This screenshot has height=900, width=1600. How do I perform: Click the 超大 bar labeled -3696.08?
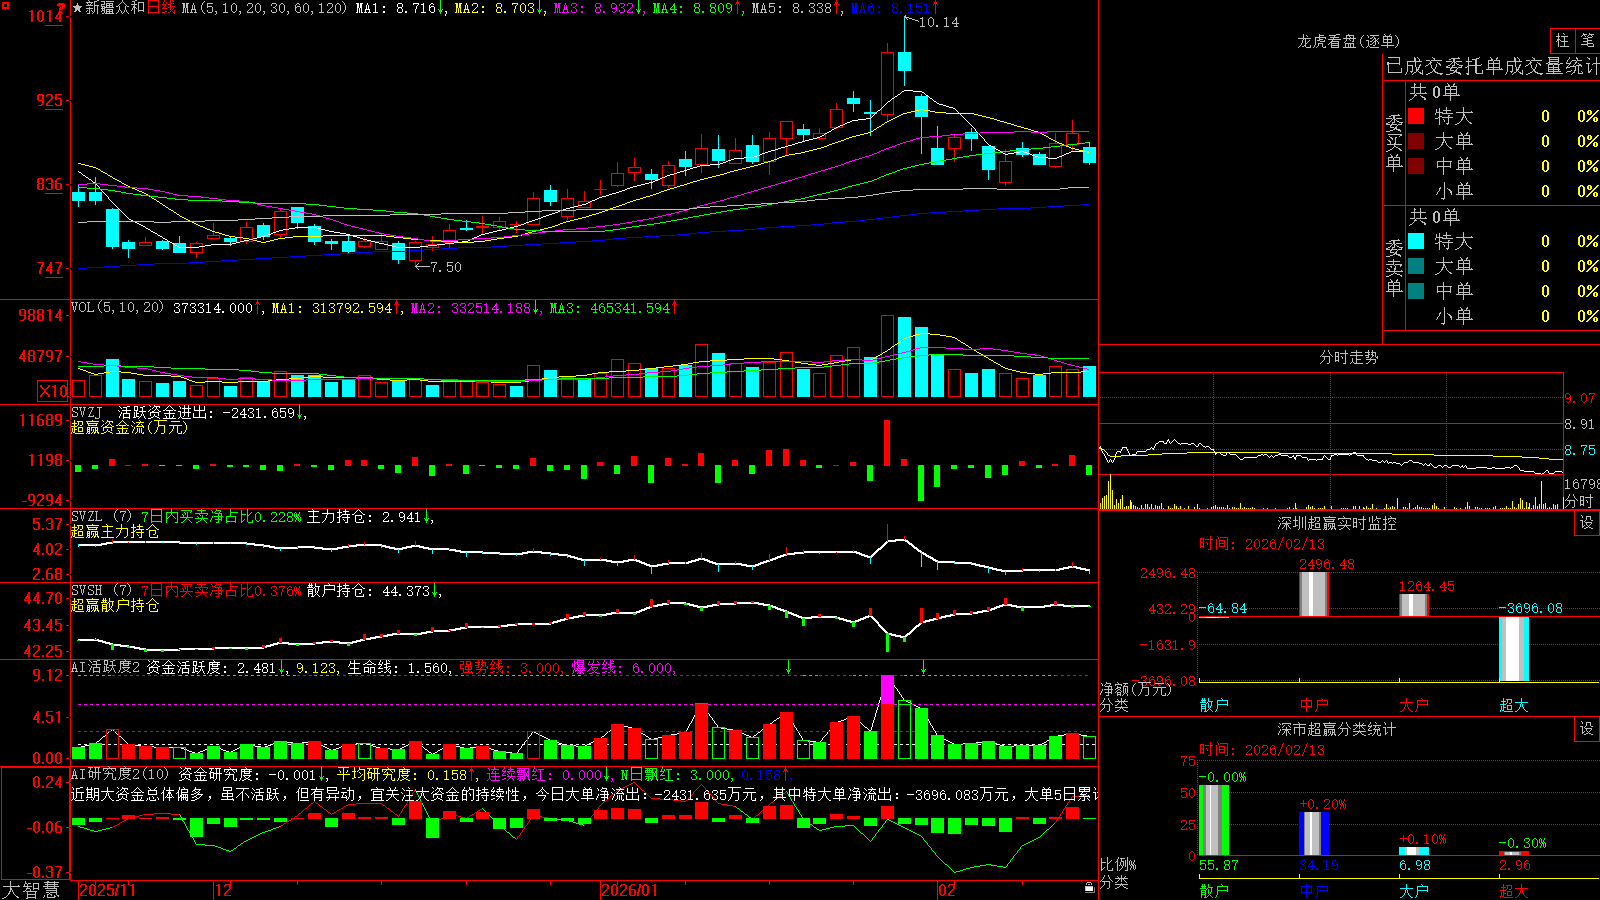click(x=1513, y=649)
